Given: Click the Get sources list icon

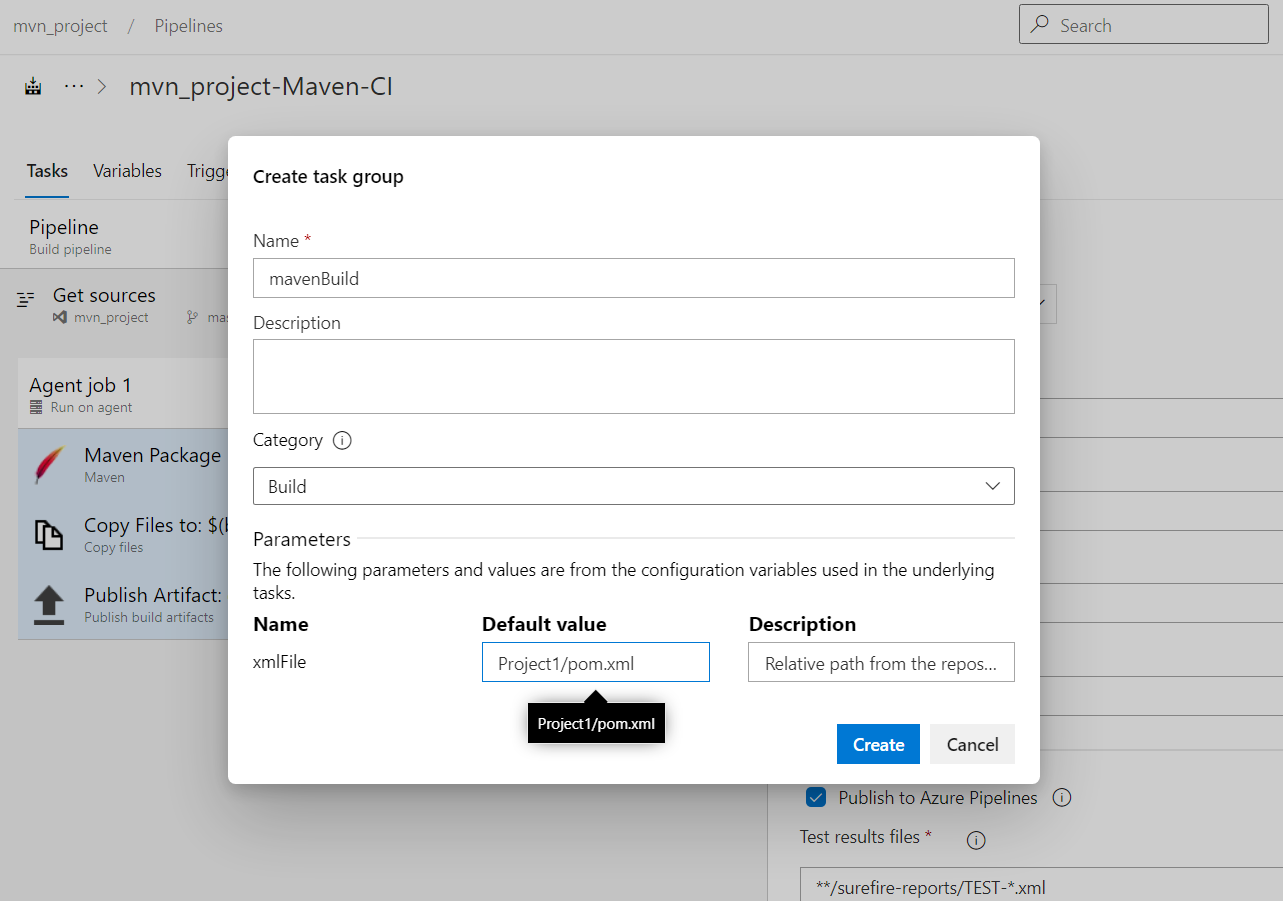Looking at the screenshot, I should 27,298.
